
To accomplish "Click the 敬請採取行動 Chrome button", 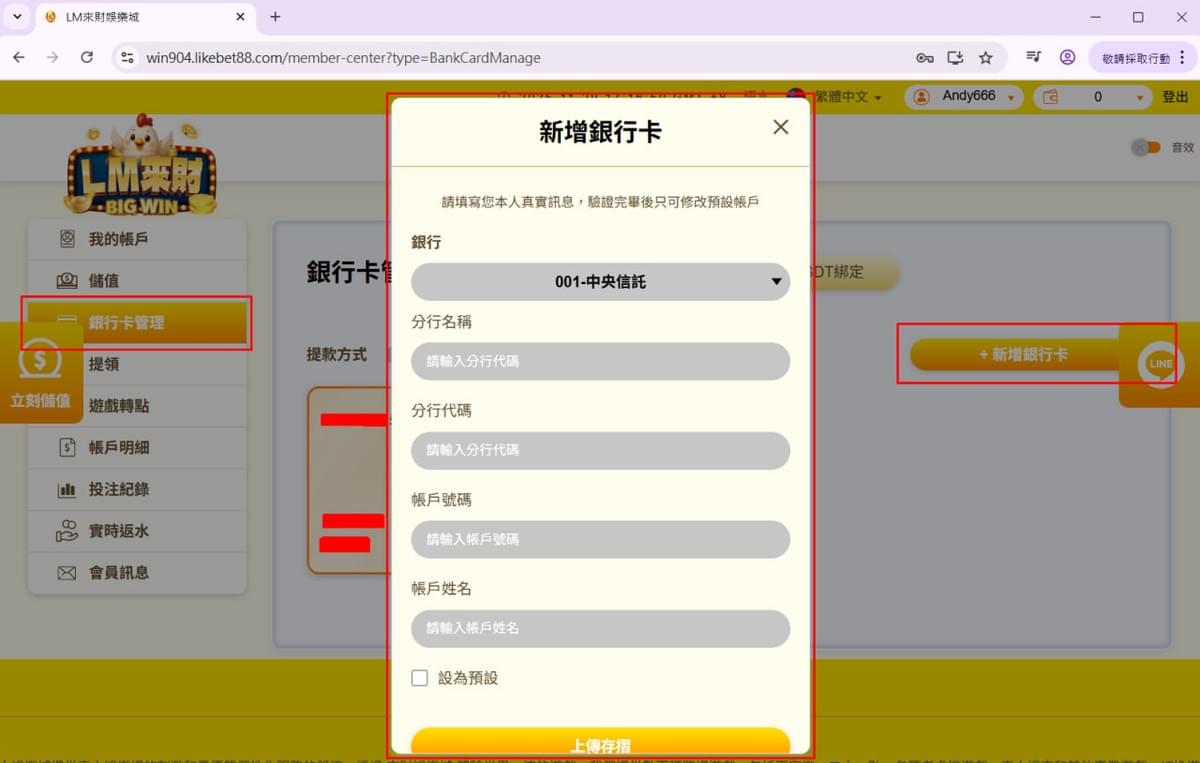I will pyautogui.click(x=1141, y=58).
